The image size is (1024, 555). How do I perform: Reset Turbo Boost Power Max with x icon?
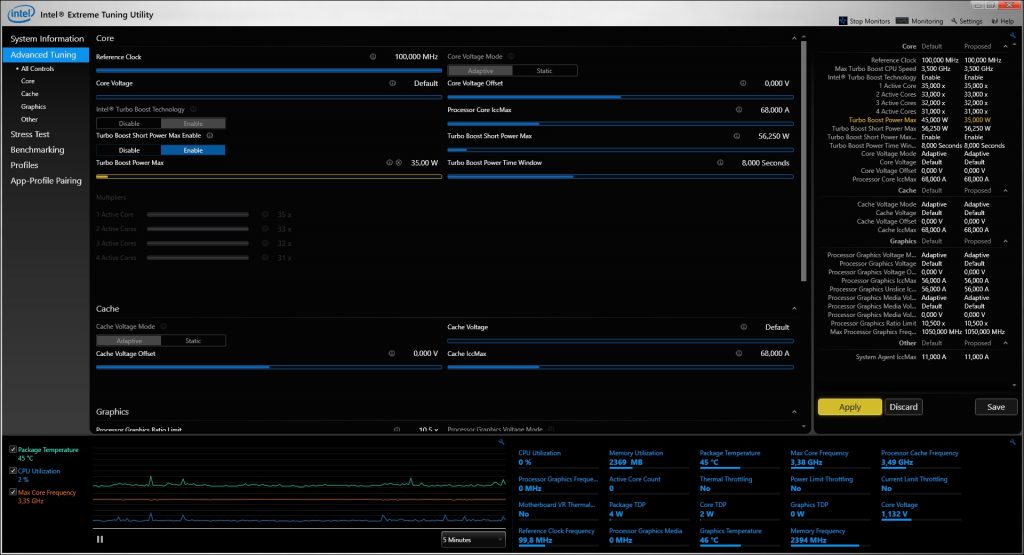398,163
